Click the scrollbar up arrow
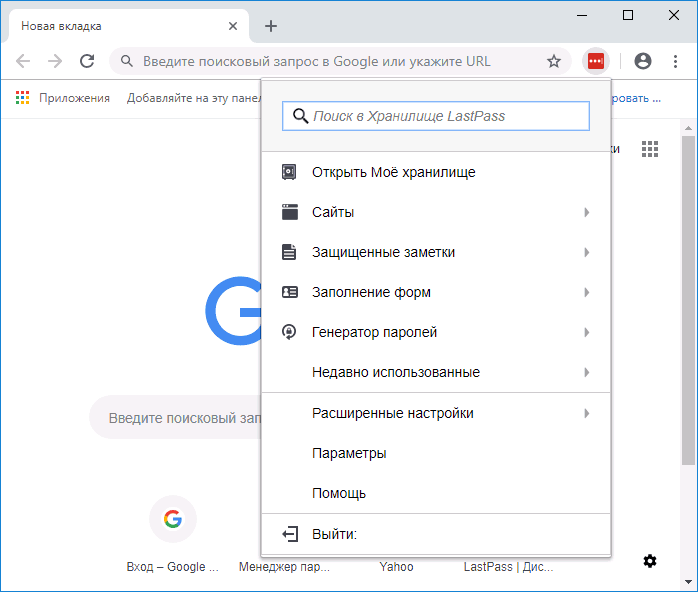Viewport: 698px width, 592px height. [x=688, y=128]
